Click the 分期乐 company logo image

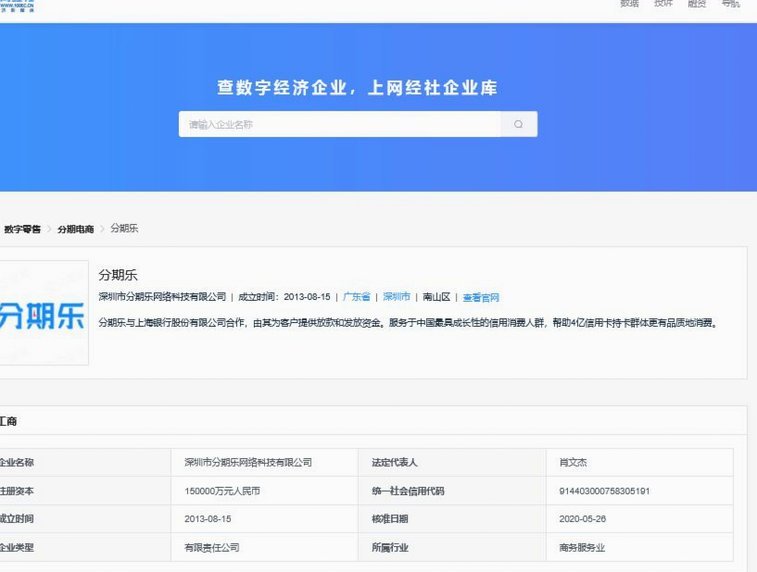click(x=42, y=313)
